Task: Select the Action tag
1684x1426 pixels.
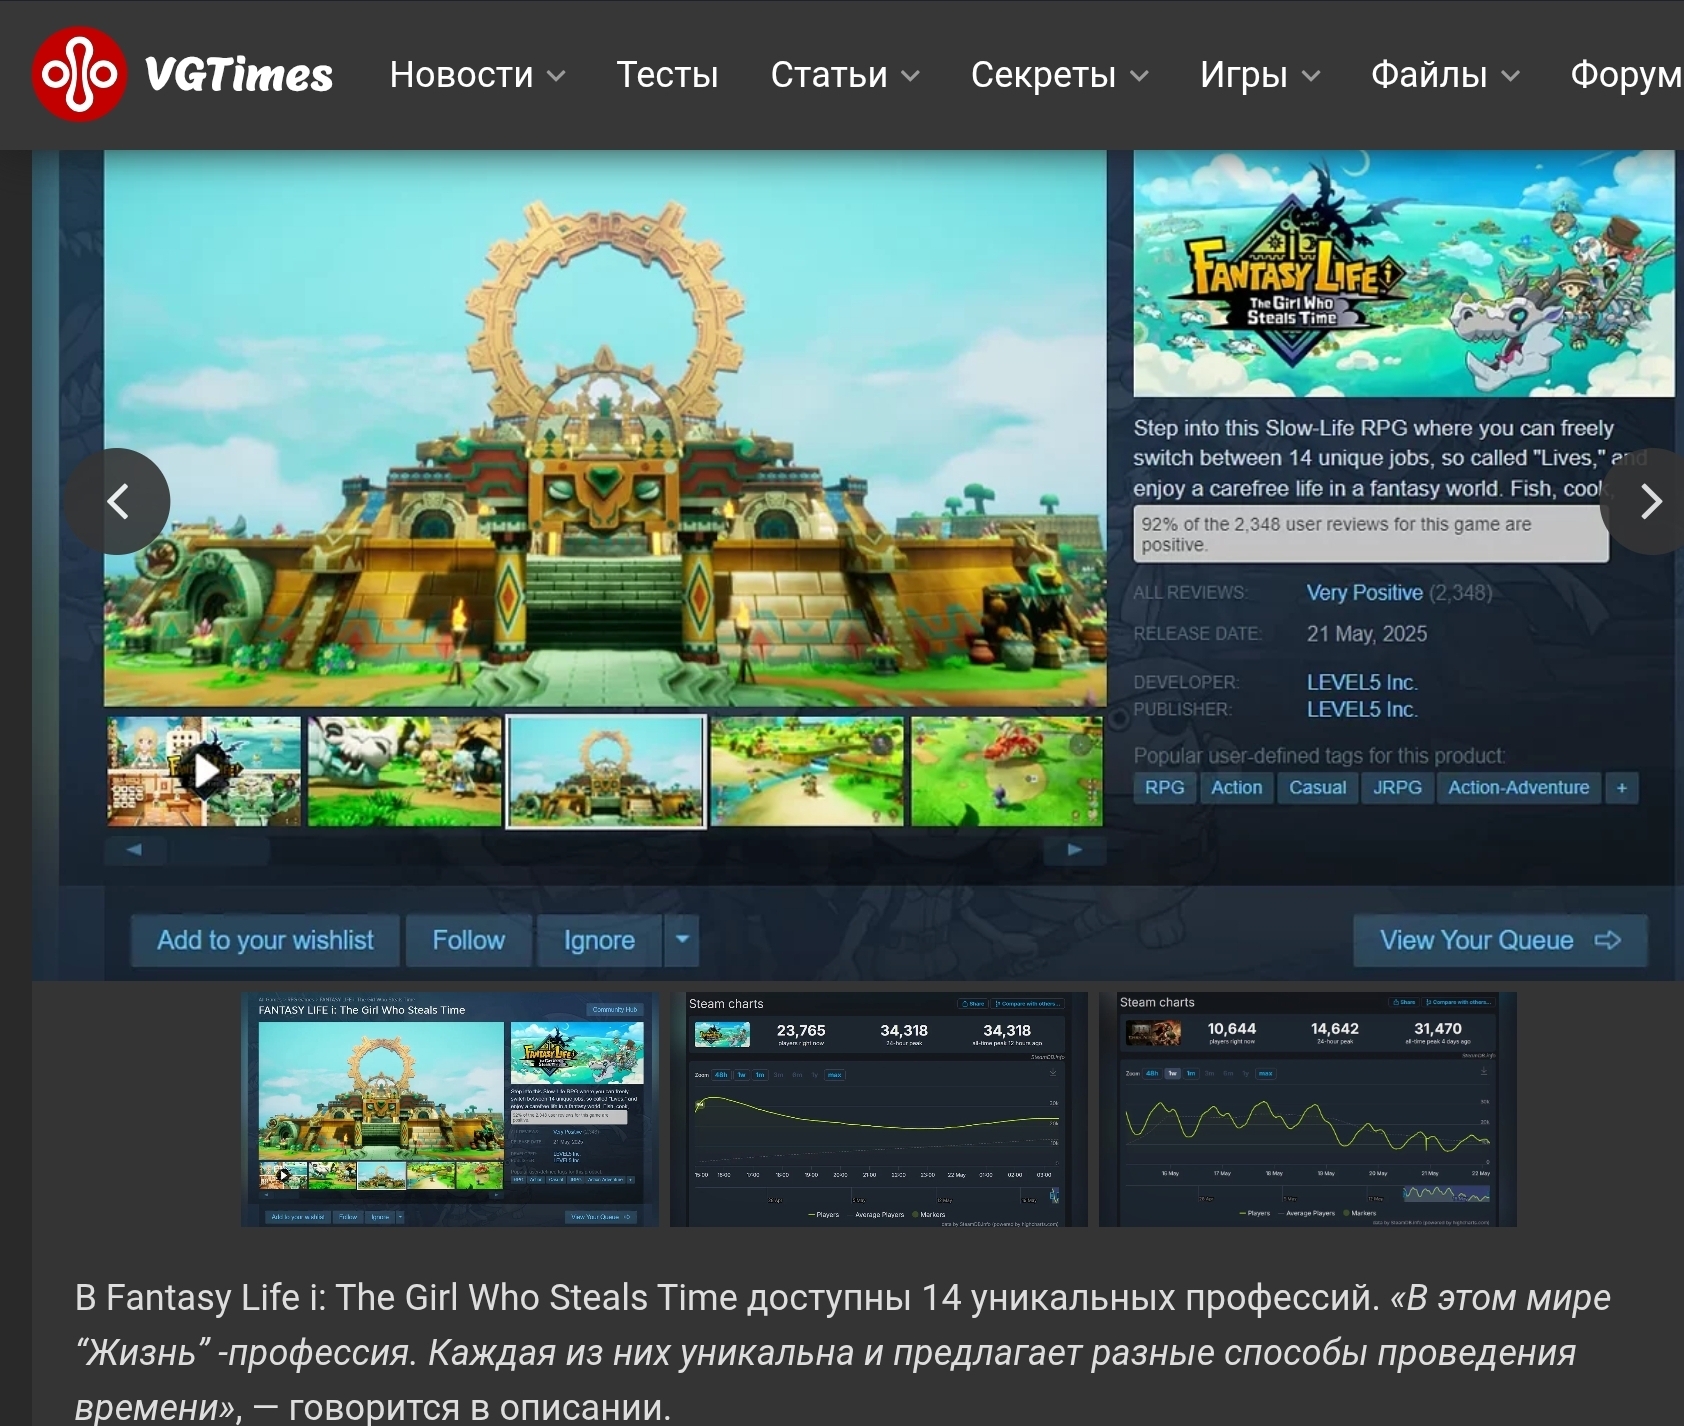Action: (1237, 788)
